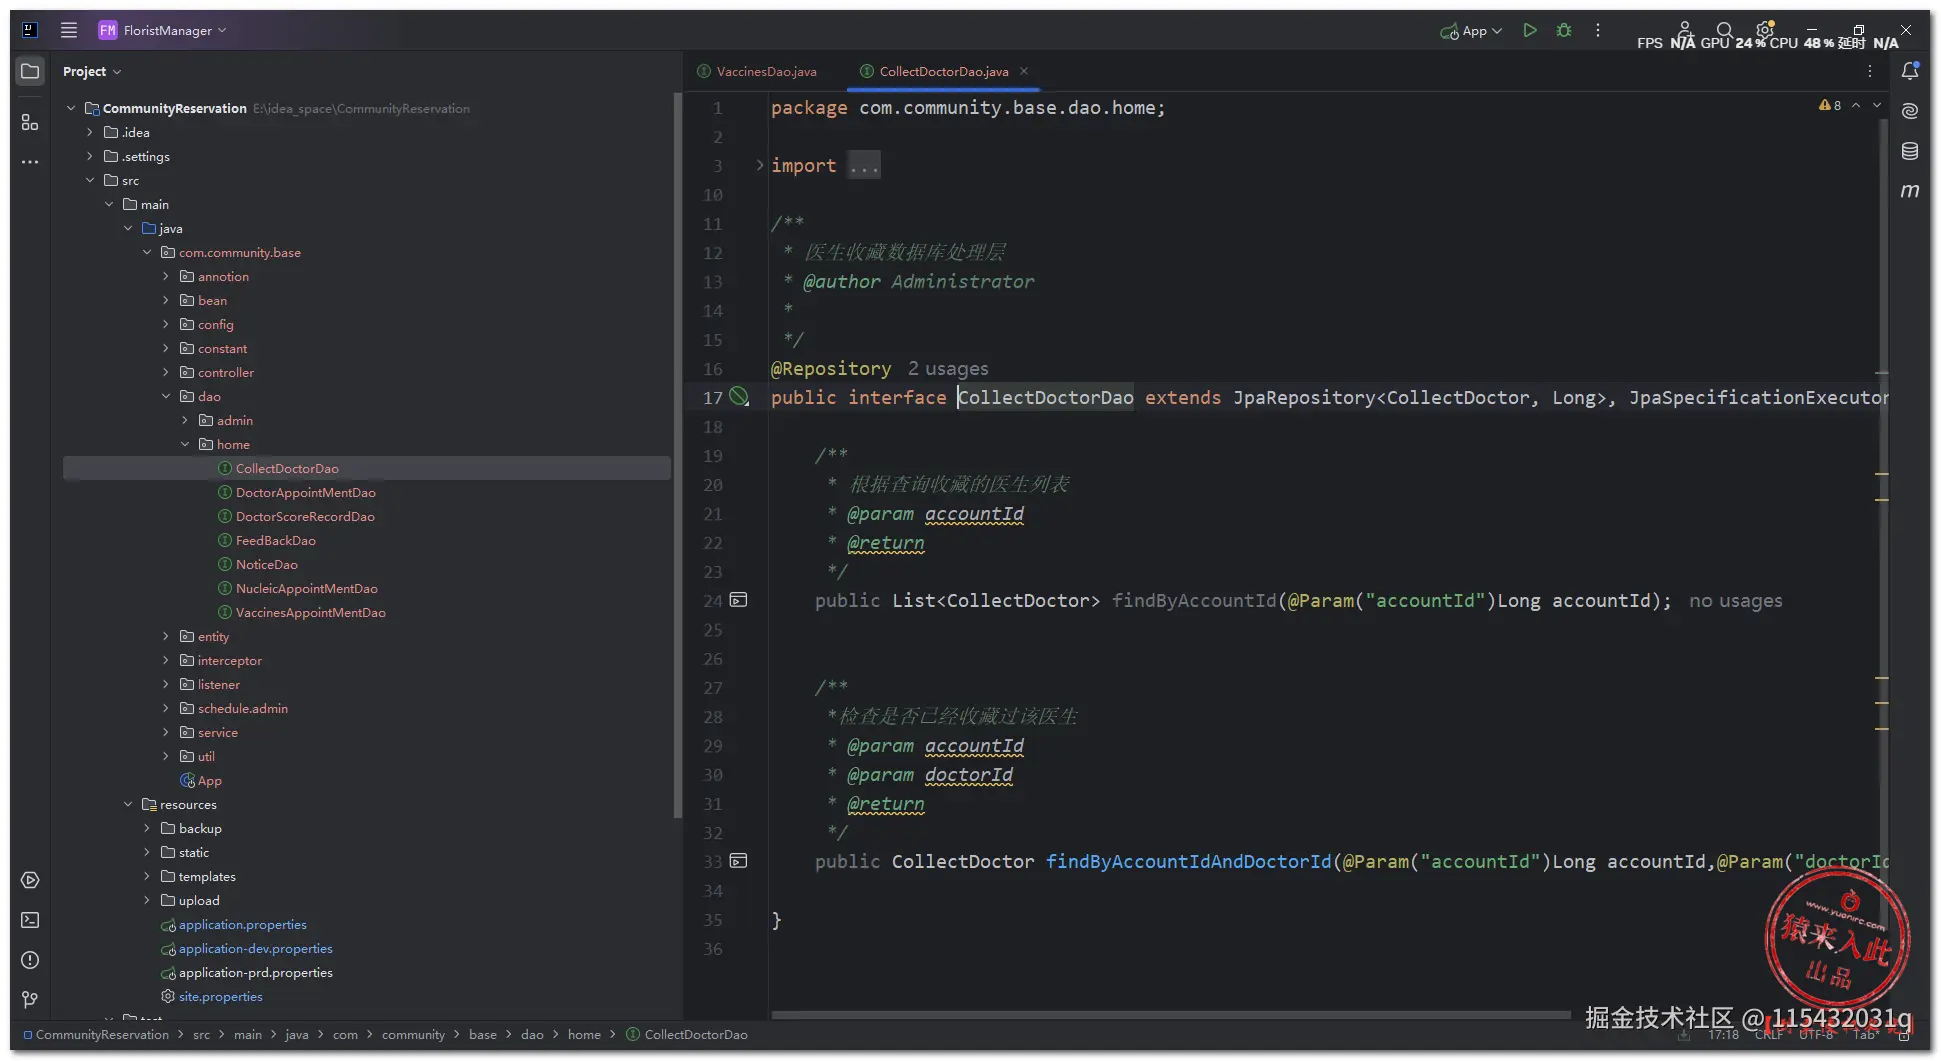
Task: Close the CollectDoctorDao.java tab
Action: pos(1024,71)
